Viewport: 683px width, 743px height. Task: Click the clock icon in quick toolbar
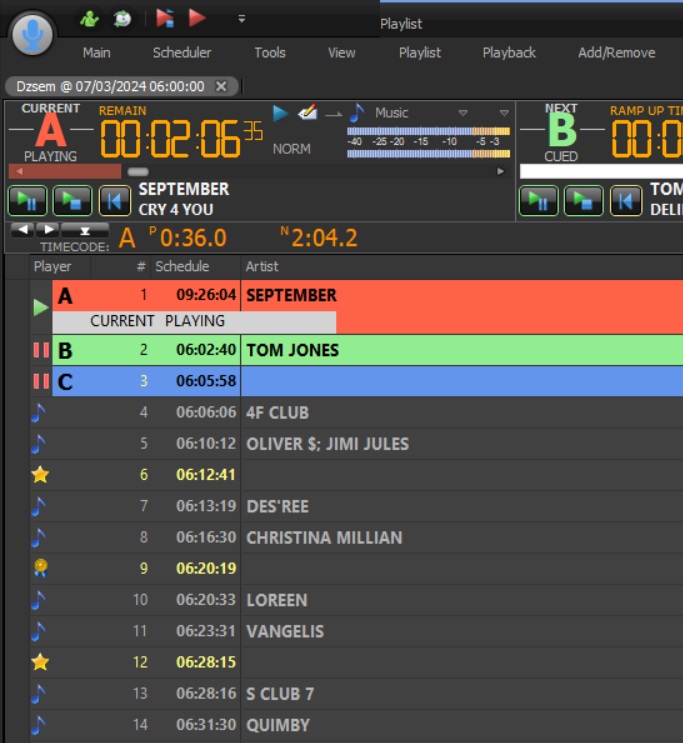pos(122,18)
